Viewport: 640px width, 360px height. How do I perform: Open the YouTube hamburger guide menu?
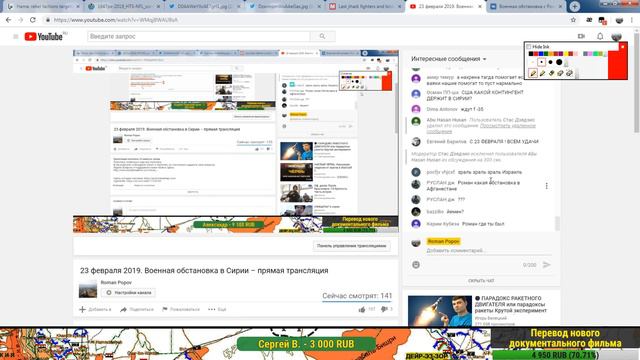[16, 36]
